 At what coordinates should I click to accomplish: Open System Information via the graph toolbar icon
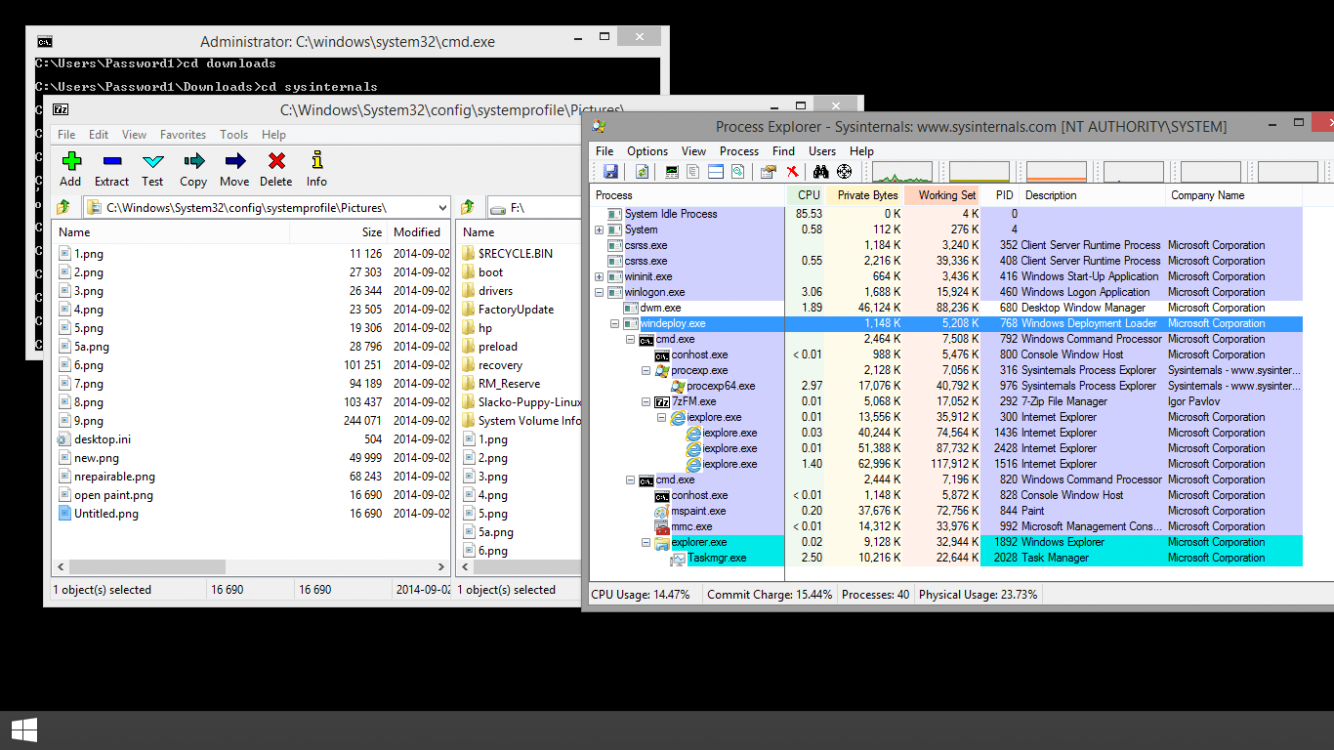point(672,172)
